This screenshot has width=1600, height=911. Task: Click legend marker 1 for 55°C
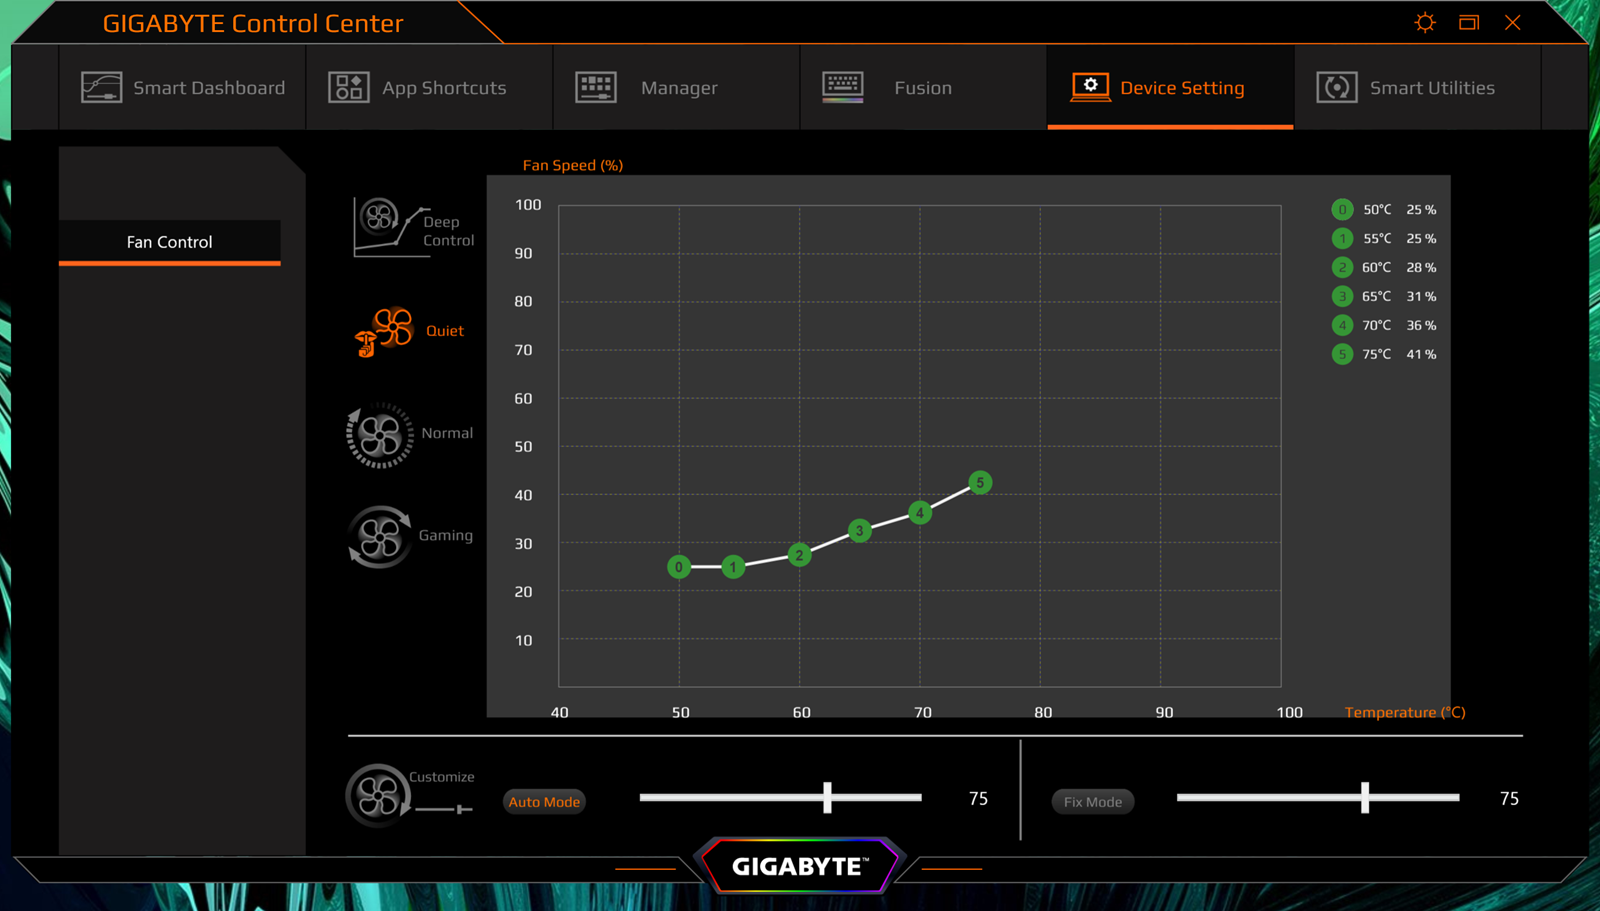click(1342, 239)
